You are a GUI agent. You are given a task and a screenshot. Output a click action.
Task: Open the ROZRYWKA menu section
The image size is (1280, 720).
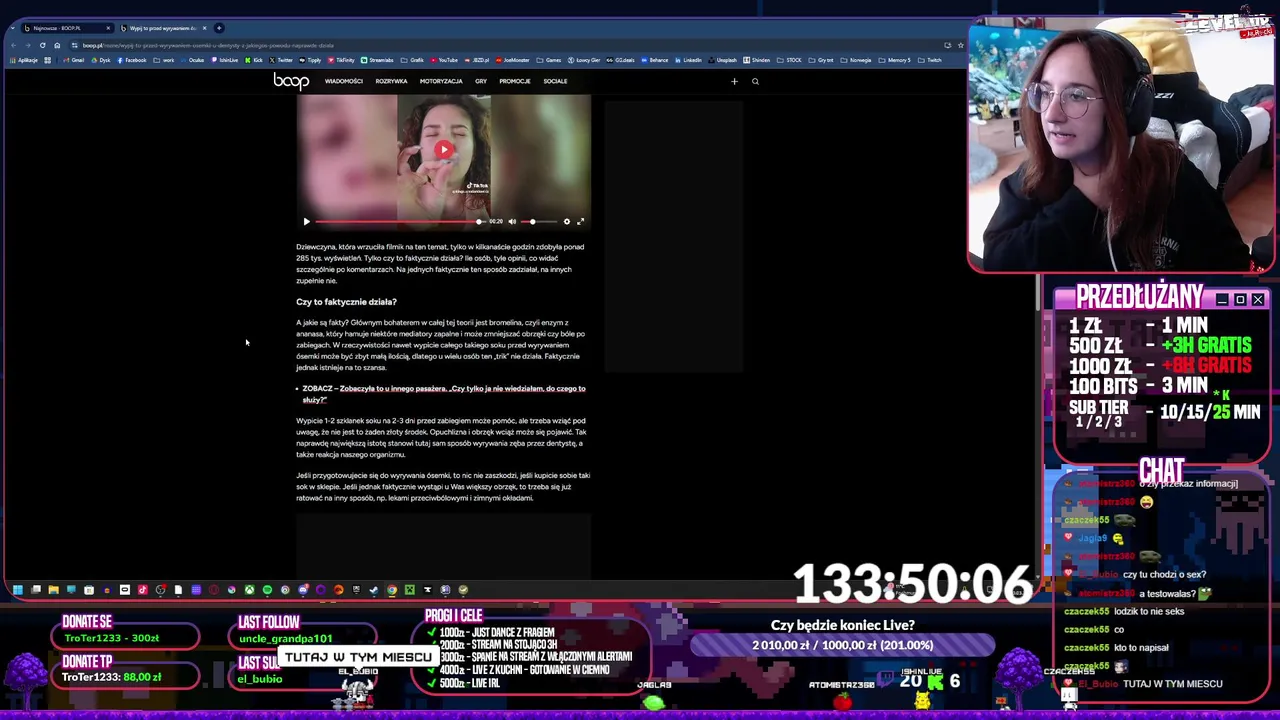391,81
